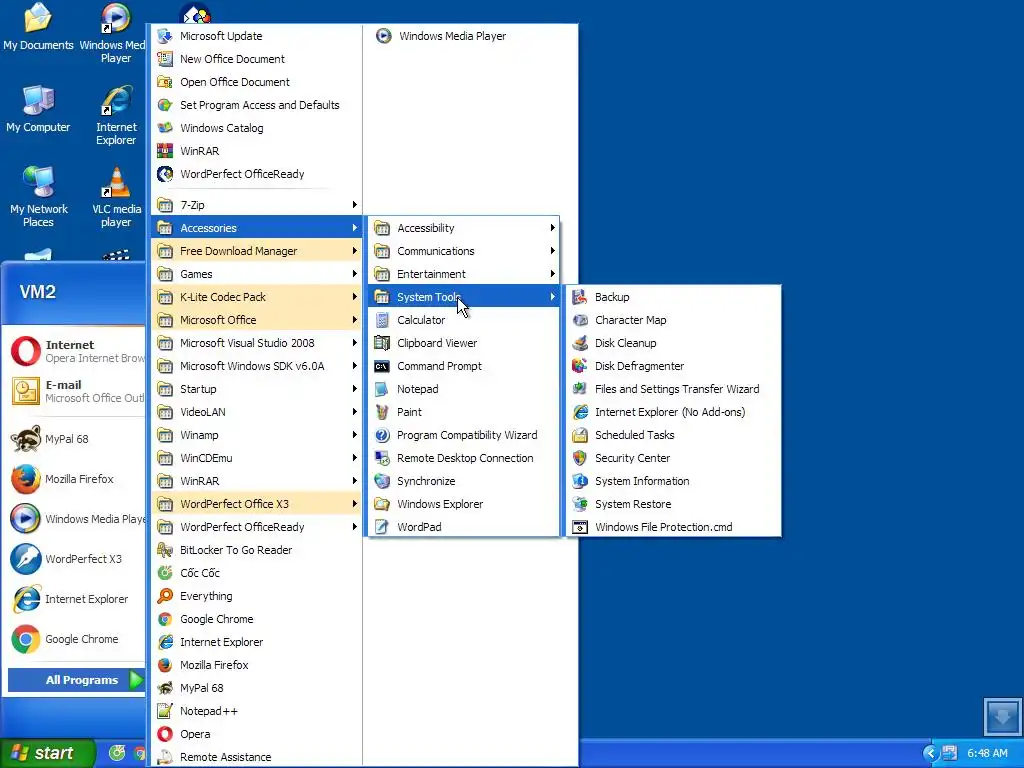This screenshot has height=768, width=1024.
Task: Expand the VideoLAN folder
Action: [x=256, y=412]
